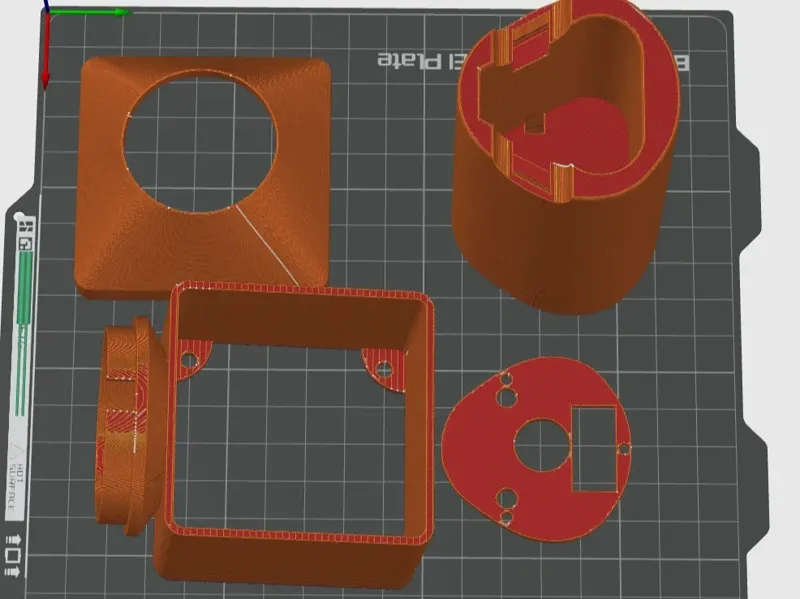The width and height of the screenshot is (800, 599).
Task: Click the HOT SURFACE label text
Action: pyautogui.click(x=14, y=488)
